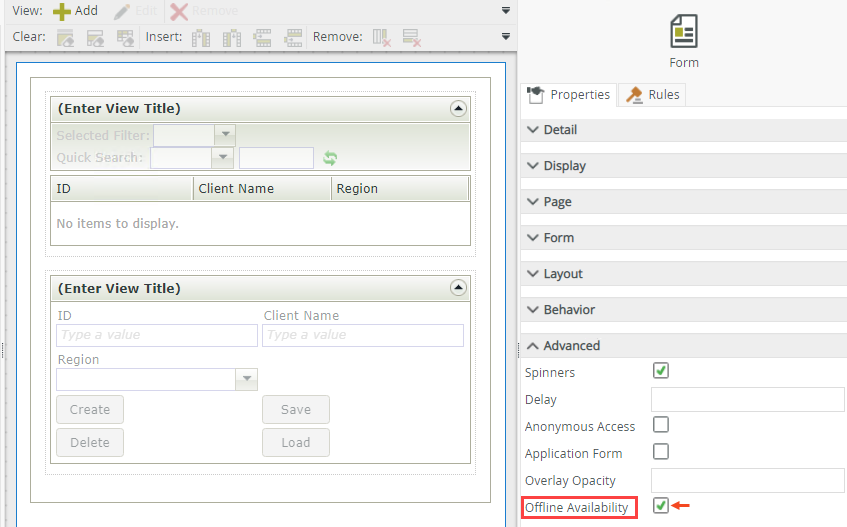Enable the Anonymous Access checkbox
This screenshot has height=527, width=847.
click(661, 425)
